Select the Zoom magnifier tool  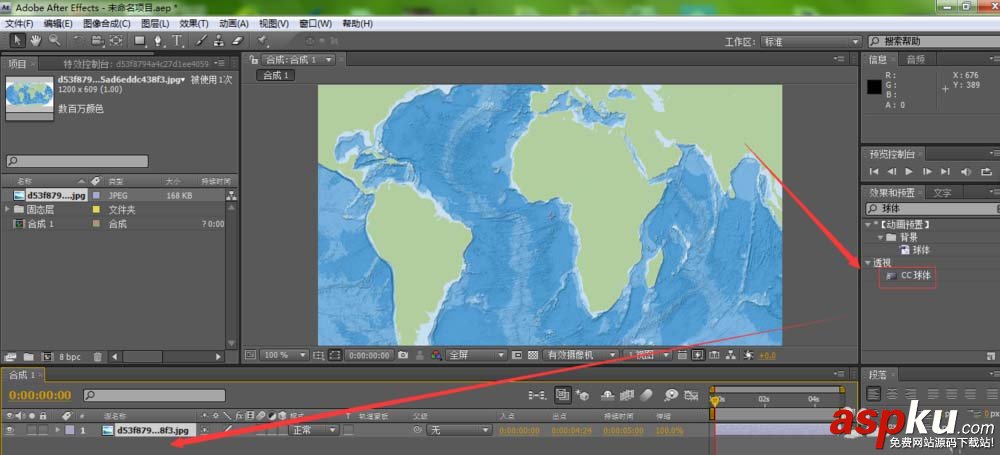[55, 40]
